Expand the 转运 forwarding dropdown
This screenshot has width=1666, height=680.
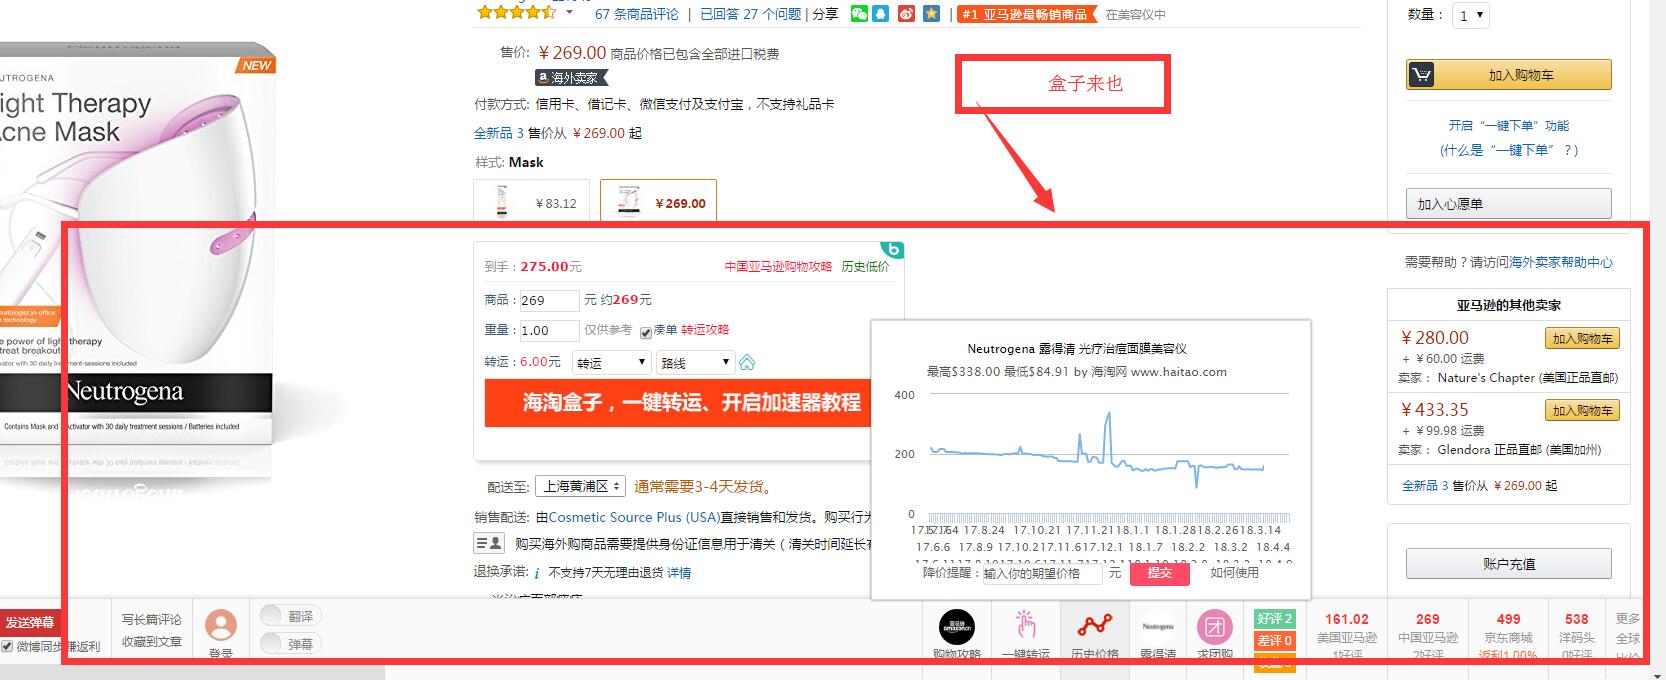pos(612,362)
